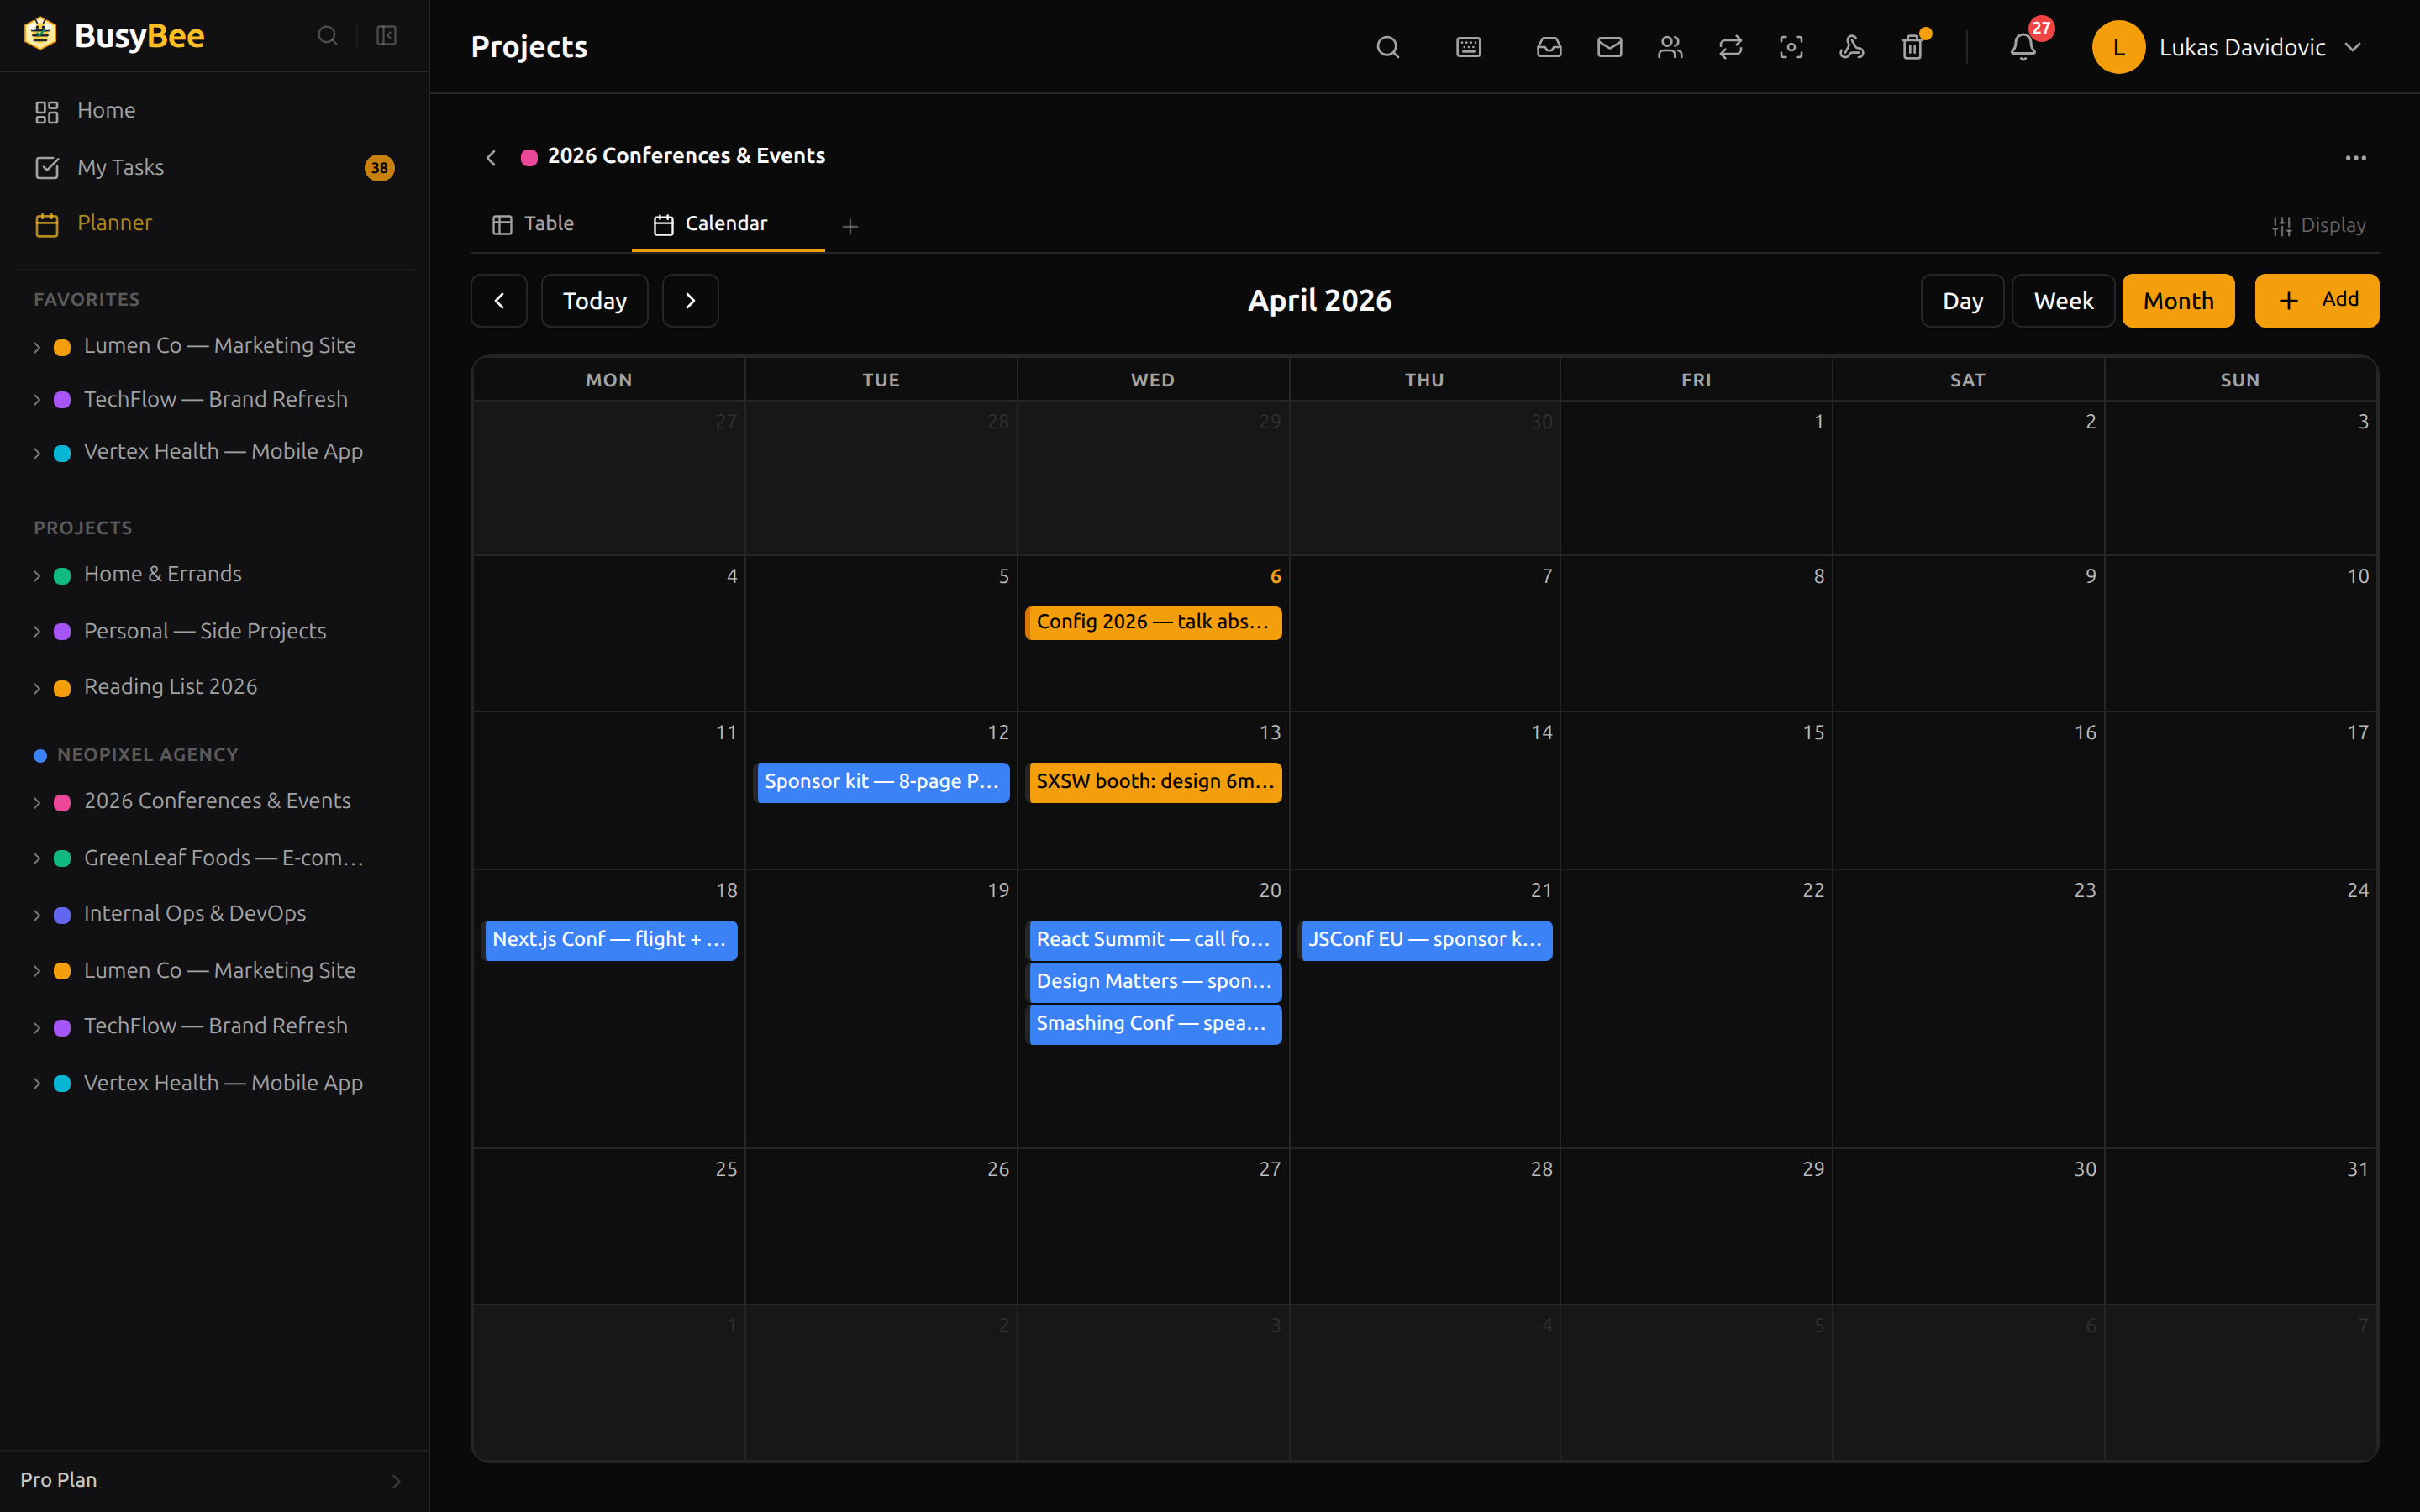This screenshot has height=1512, width=2420.
Task: Collapse the sidebar panel icon
Action: pyautogui.click(x=386, y=36)
